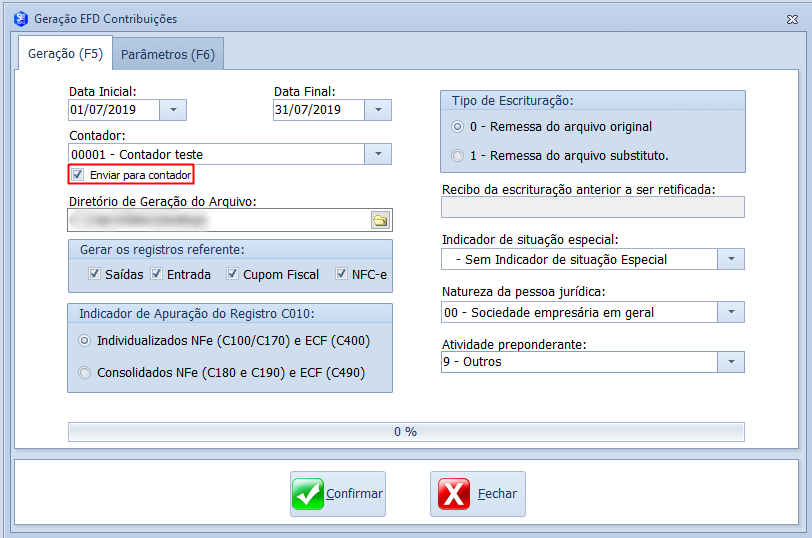Choose Consolidados NFe (C180 e C190) option
The height and width of the screenshot is (538, 812).
[84, 373]
